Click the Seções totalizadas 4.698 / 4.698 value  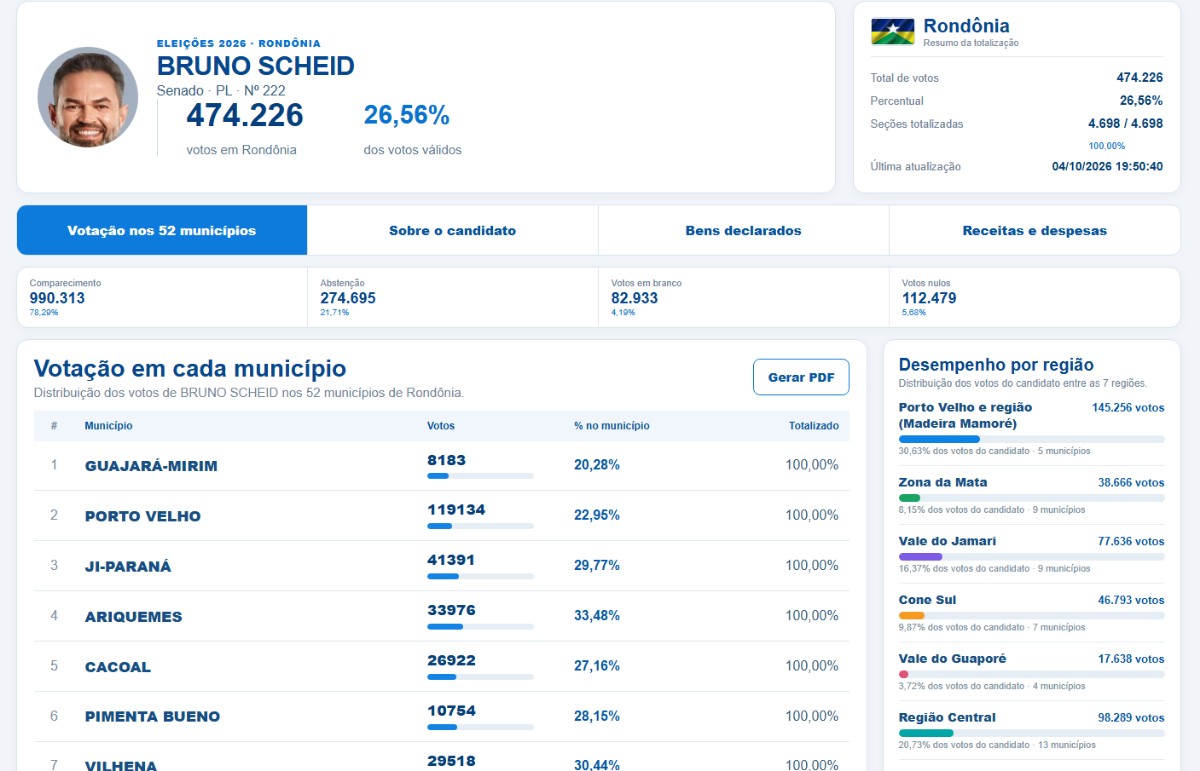(1125, 124)
